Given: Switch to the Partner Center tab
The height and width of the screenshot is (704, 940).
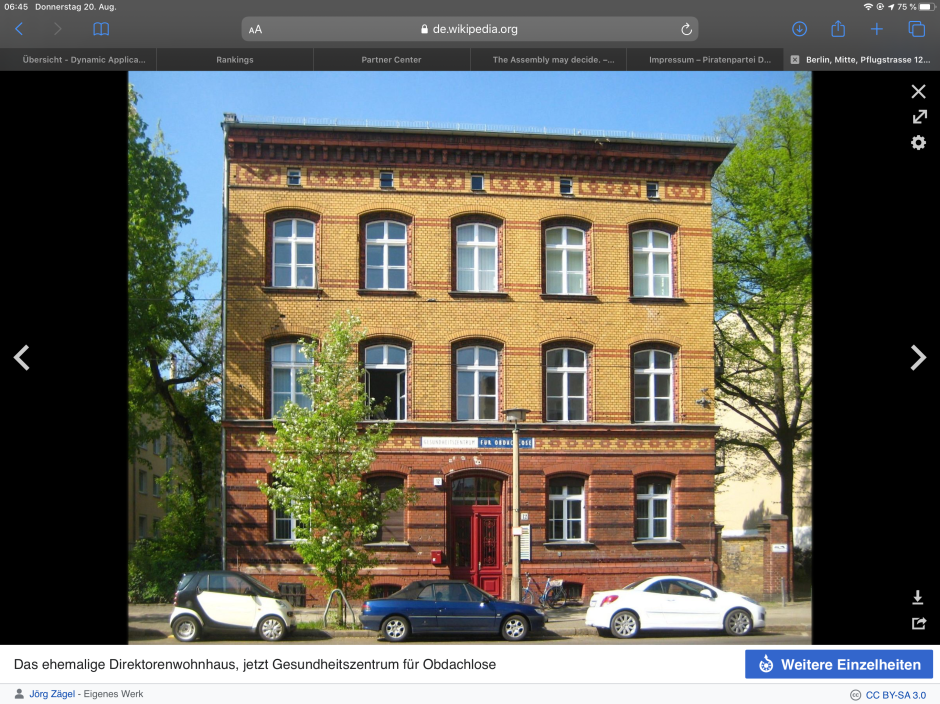Looking at the screenshot, I should tap(391, 60).
